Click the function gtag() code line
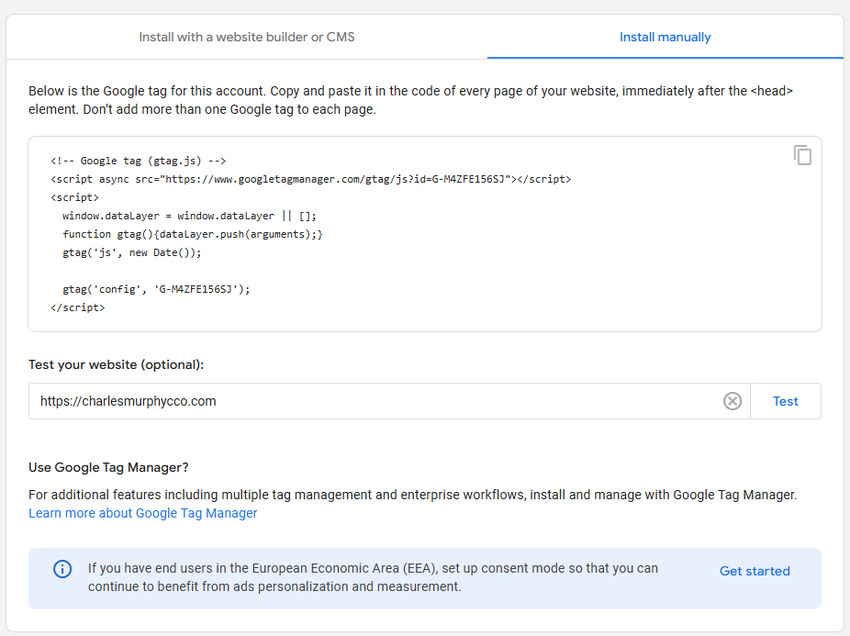Screen dimensions: 850x636 point(192,234)
